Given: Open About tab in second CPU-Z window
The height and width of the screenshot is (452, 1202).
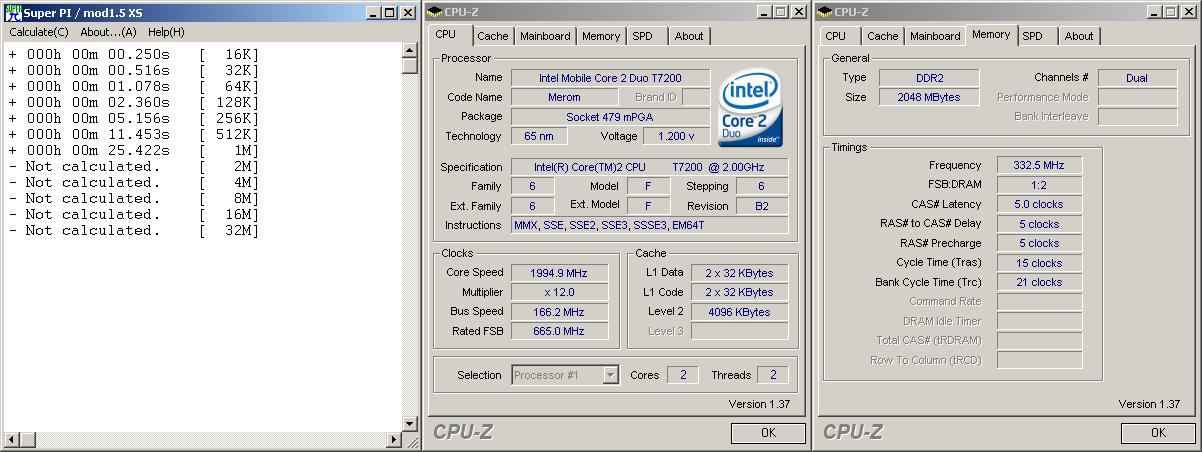Looking at the screenshot, I should (1078, 36).
